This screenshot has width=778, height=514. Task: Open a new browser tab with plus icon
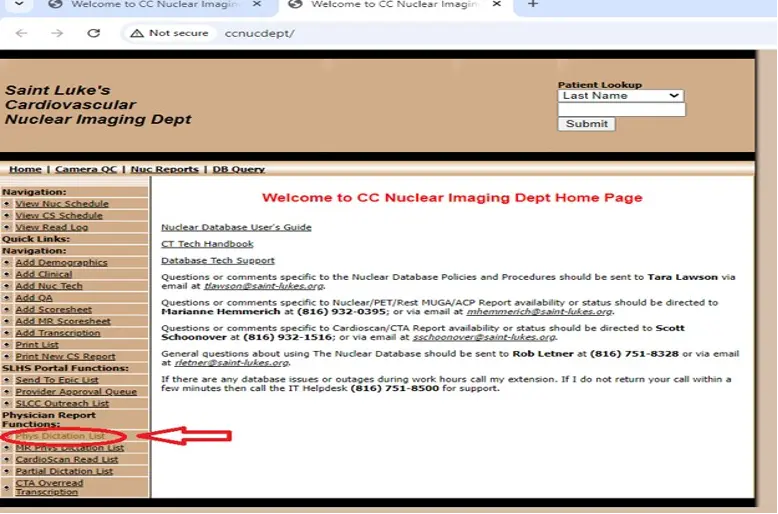[532, 5]
